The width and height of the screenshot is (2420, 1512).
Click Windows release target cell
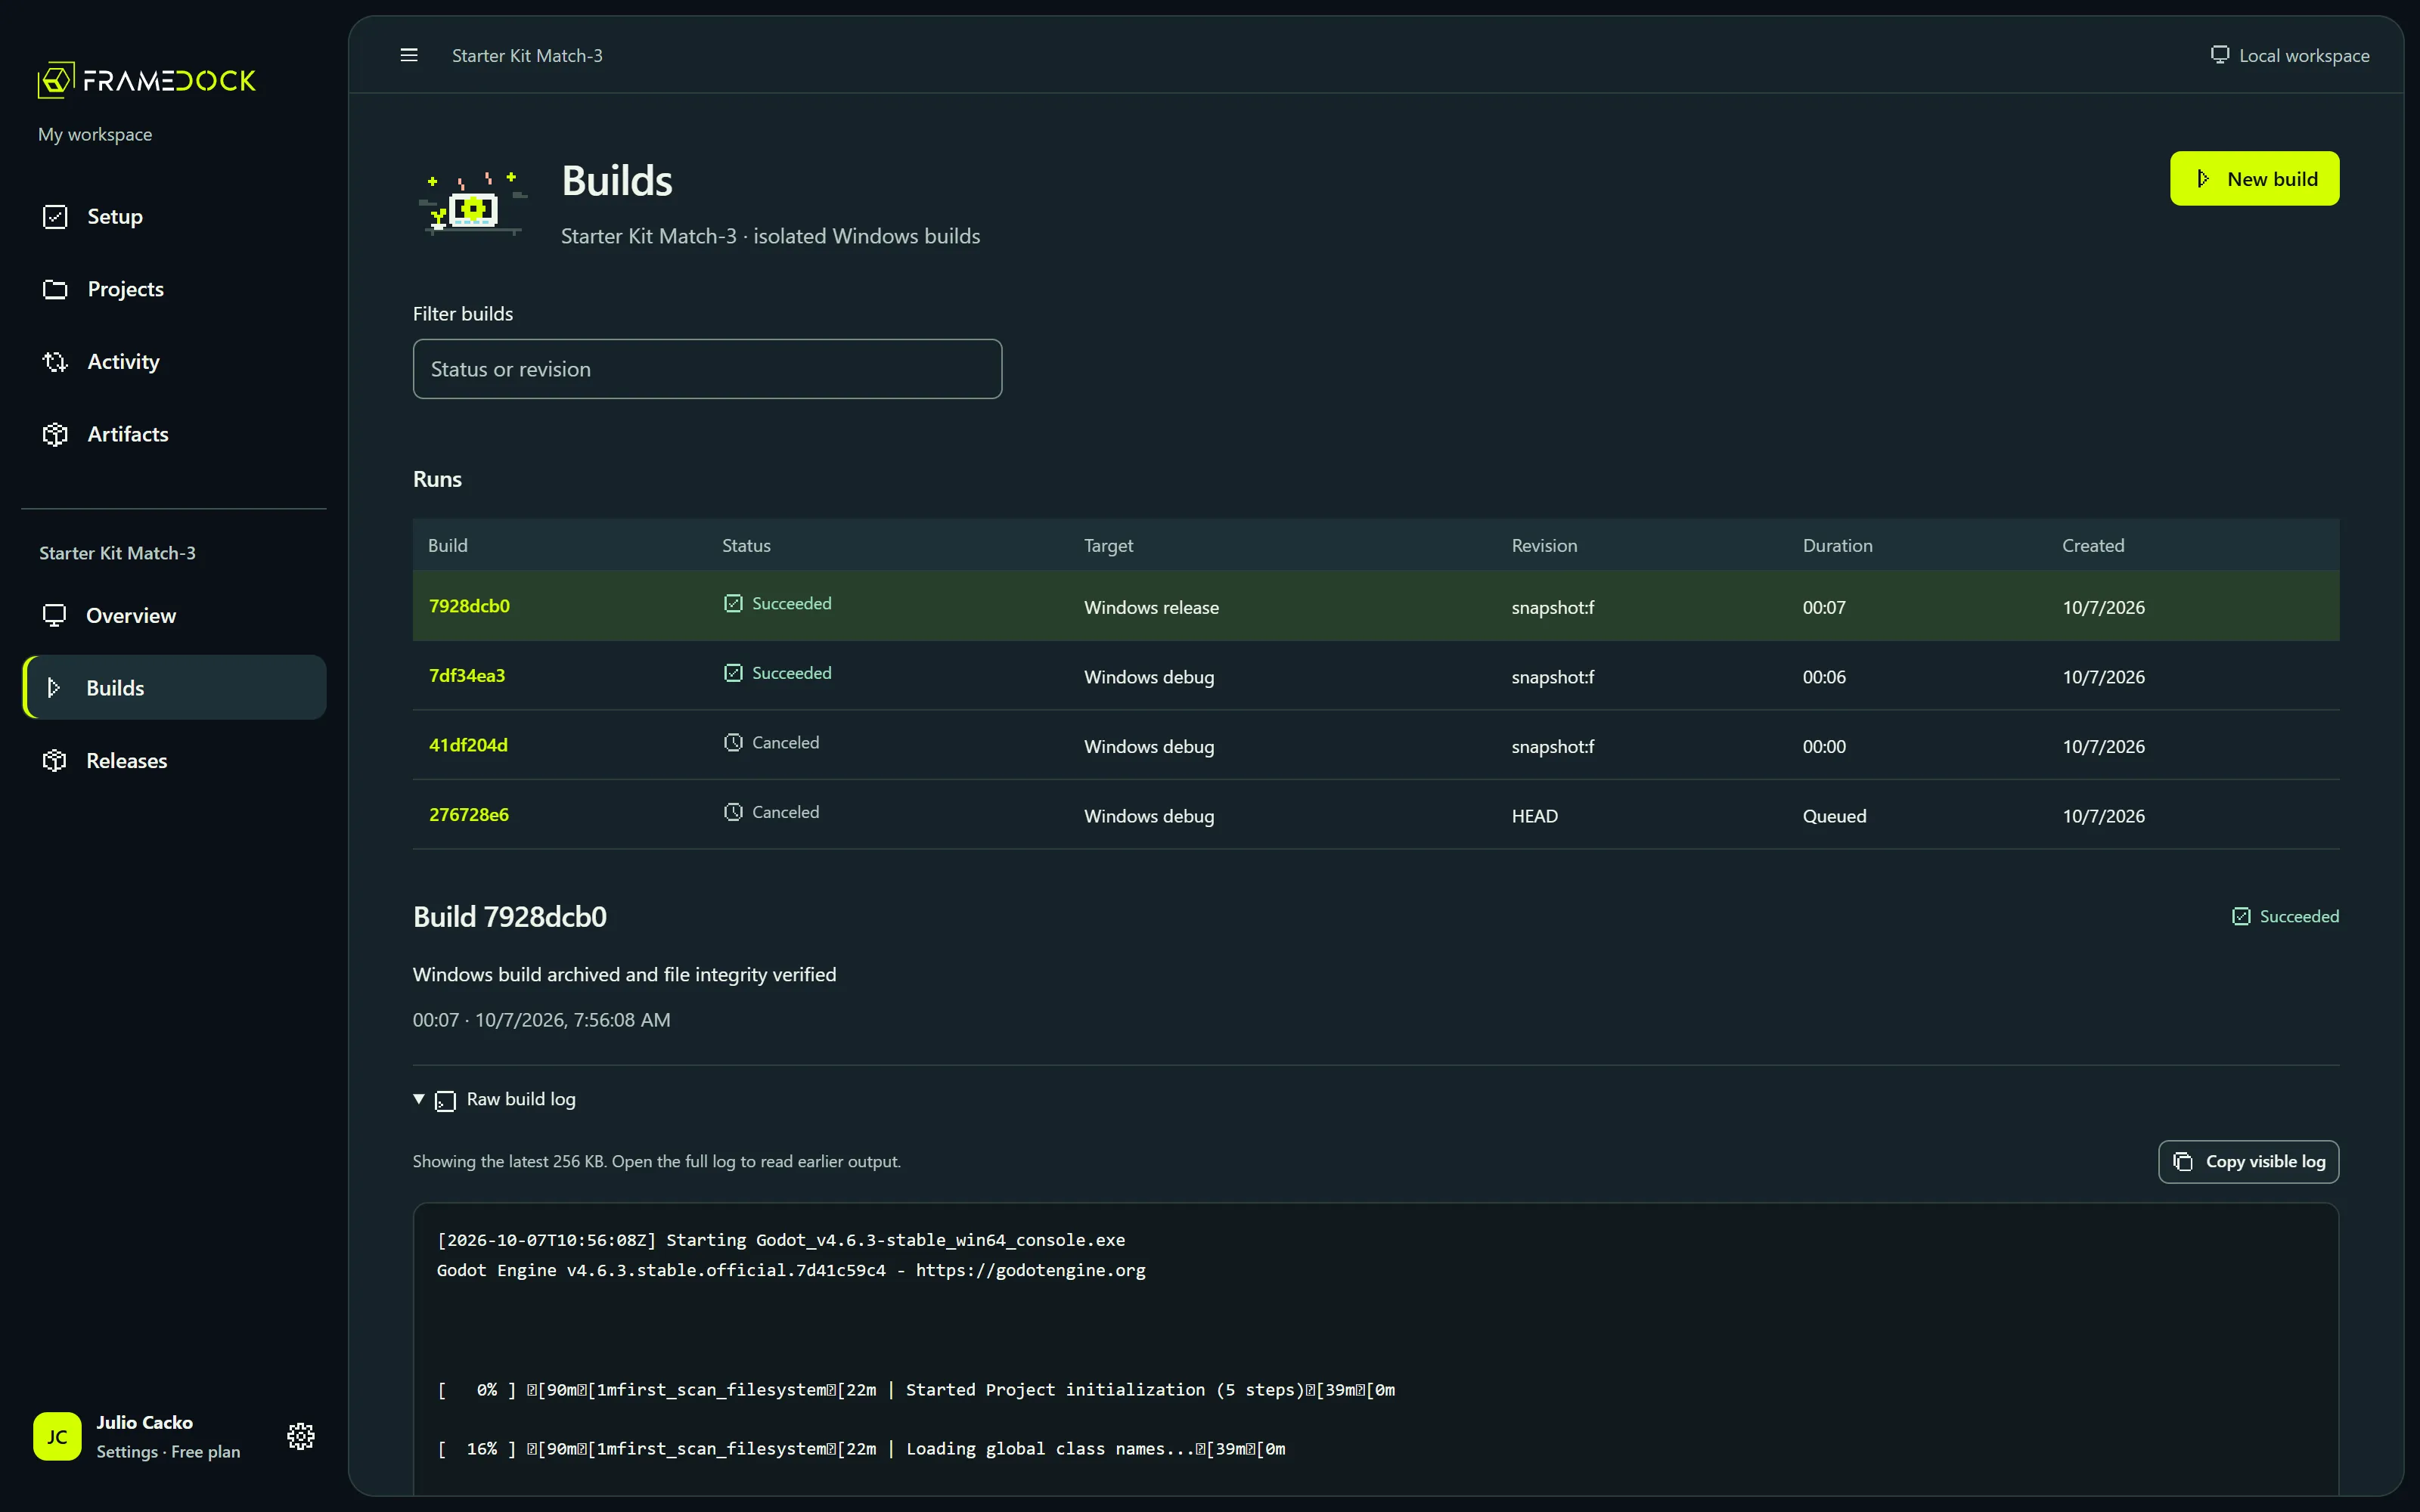coord(1151,607)
